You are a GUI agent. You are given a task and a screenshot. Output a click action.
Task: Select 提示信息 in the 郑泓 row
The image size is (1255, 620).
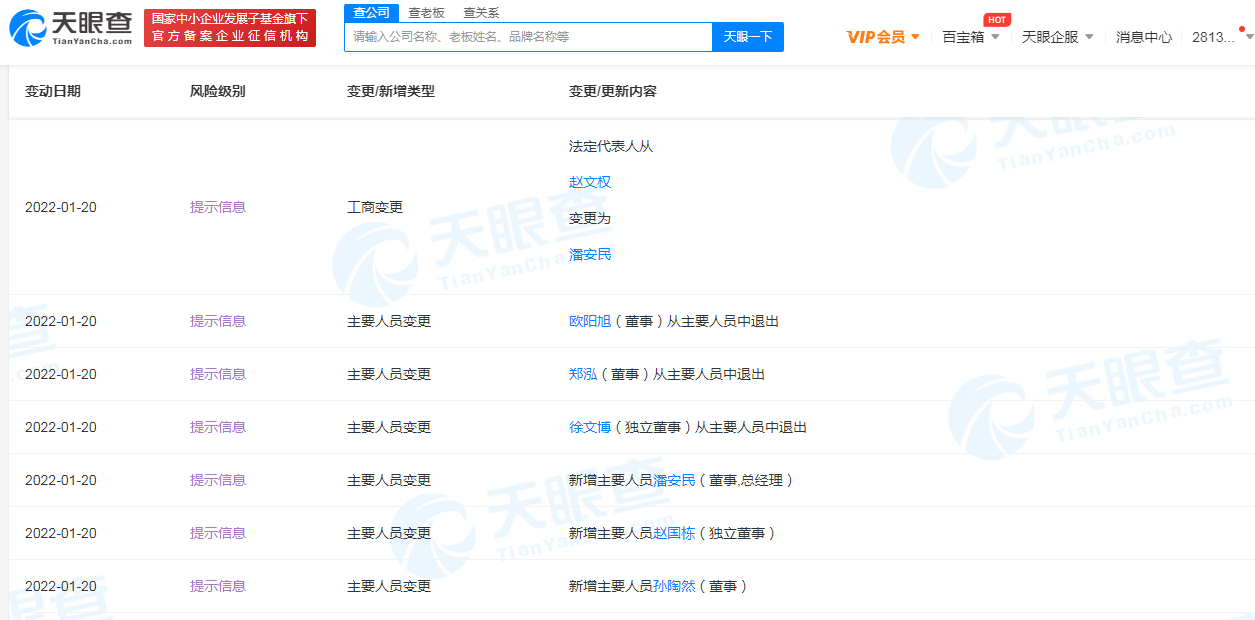point(218,374)
